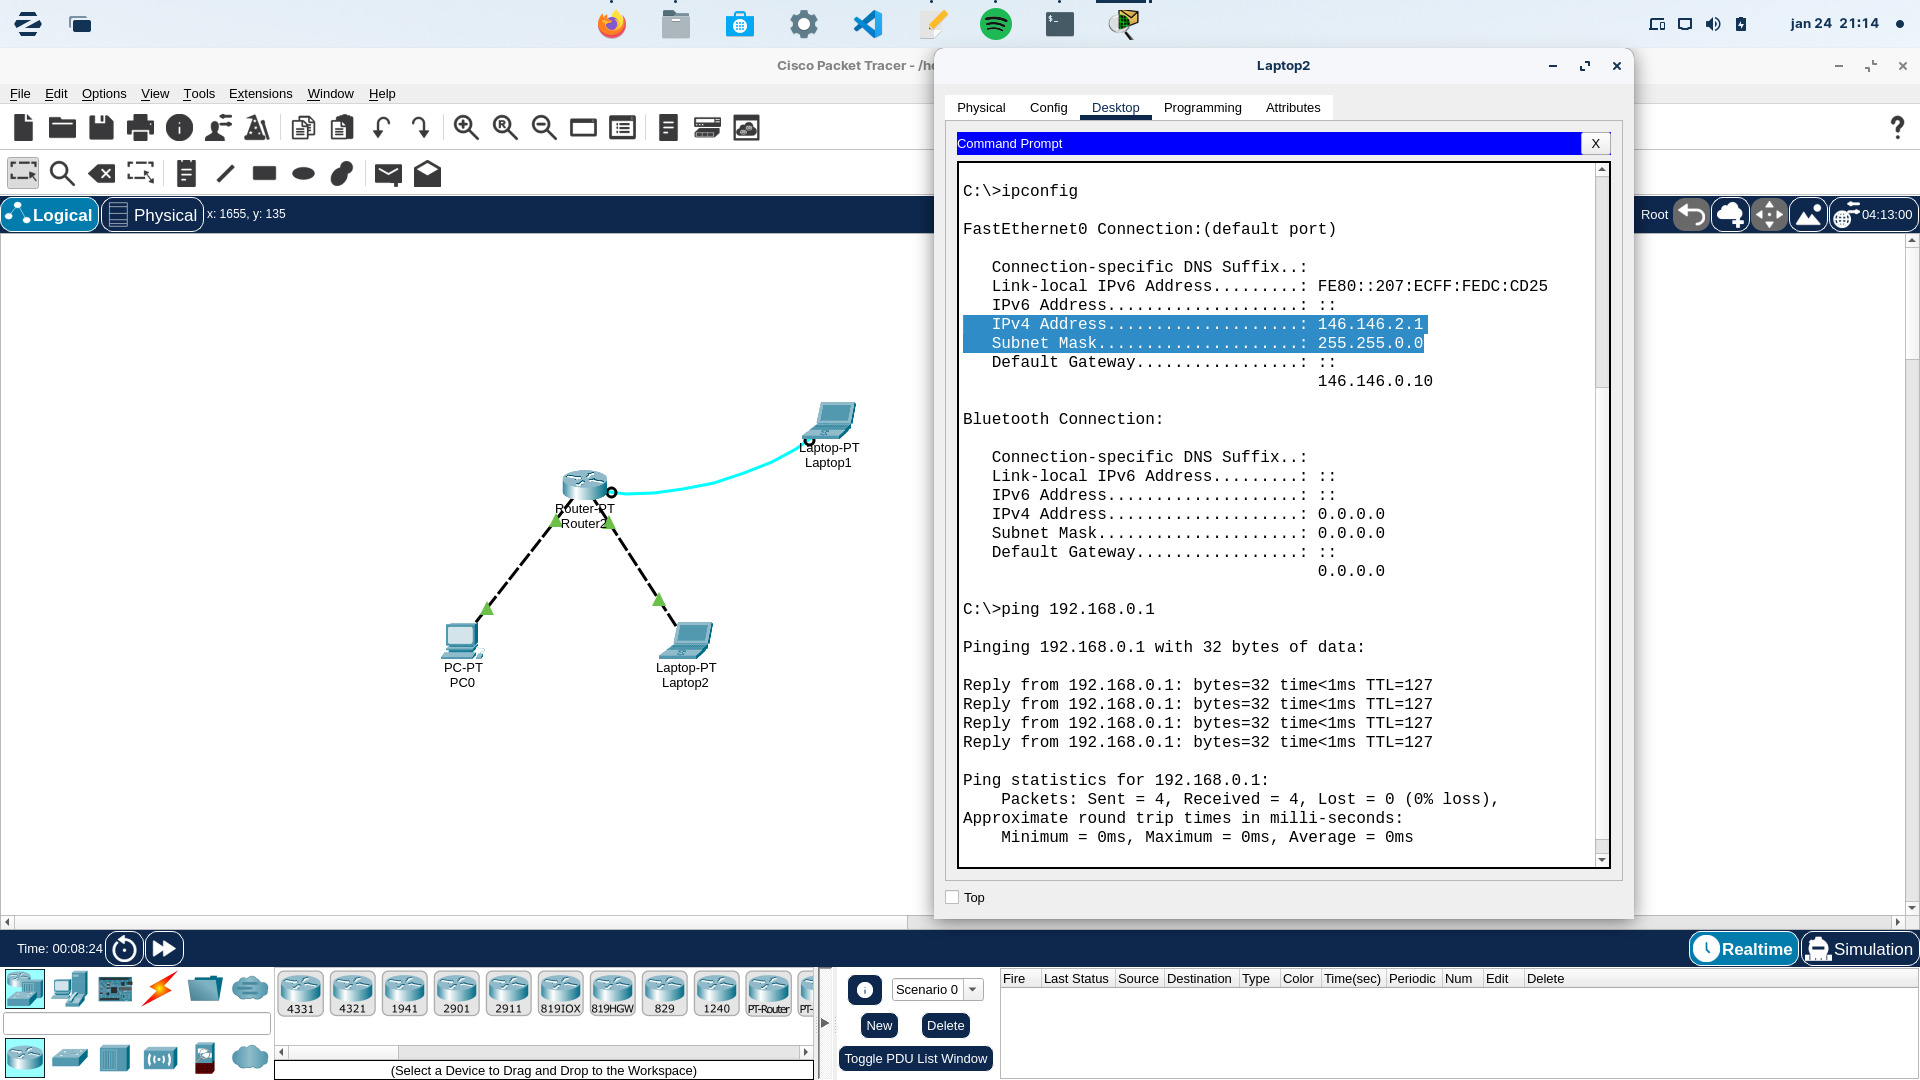Open Options menu in menu bar
Image resolution: width=1920 pixels, height=1080 pixels.
(x=103, y=92)
